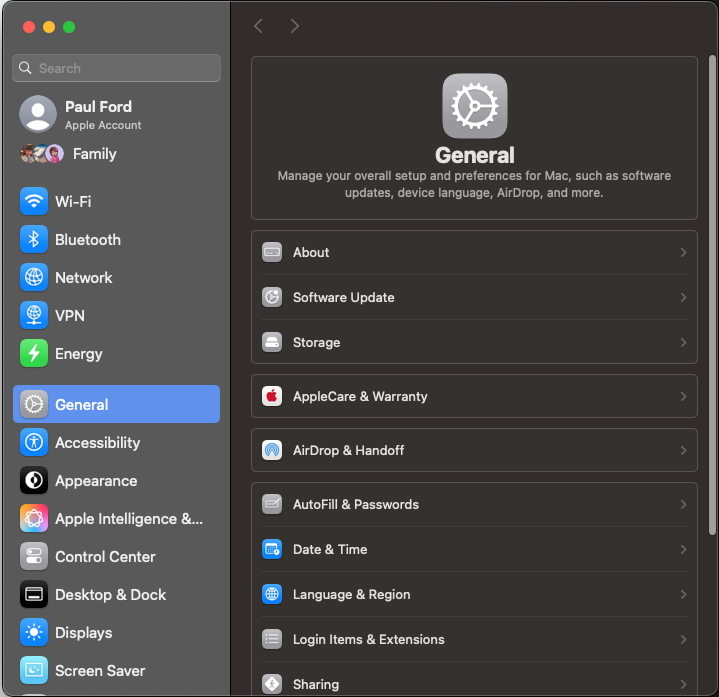Click the Date & Time calendar icon

[x=272, y=549]
